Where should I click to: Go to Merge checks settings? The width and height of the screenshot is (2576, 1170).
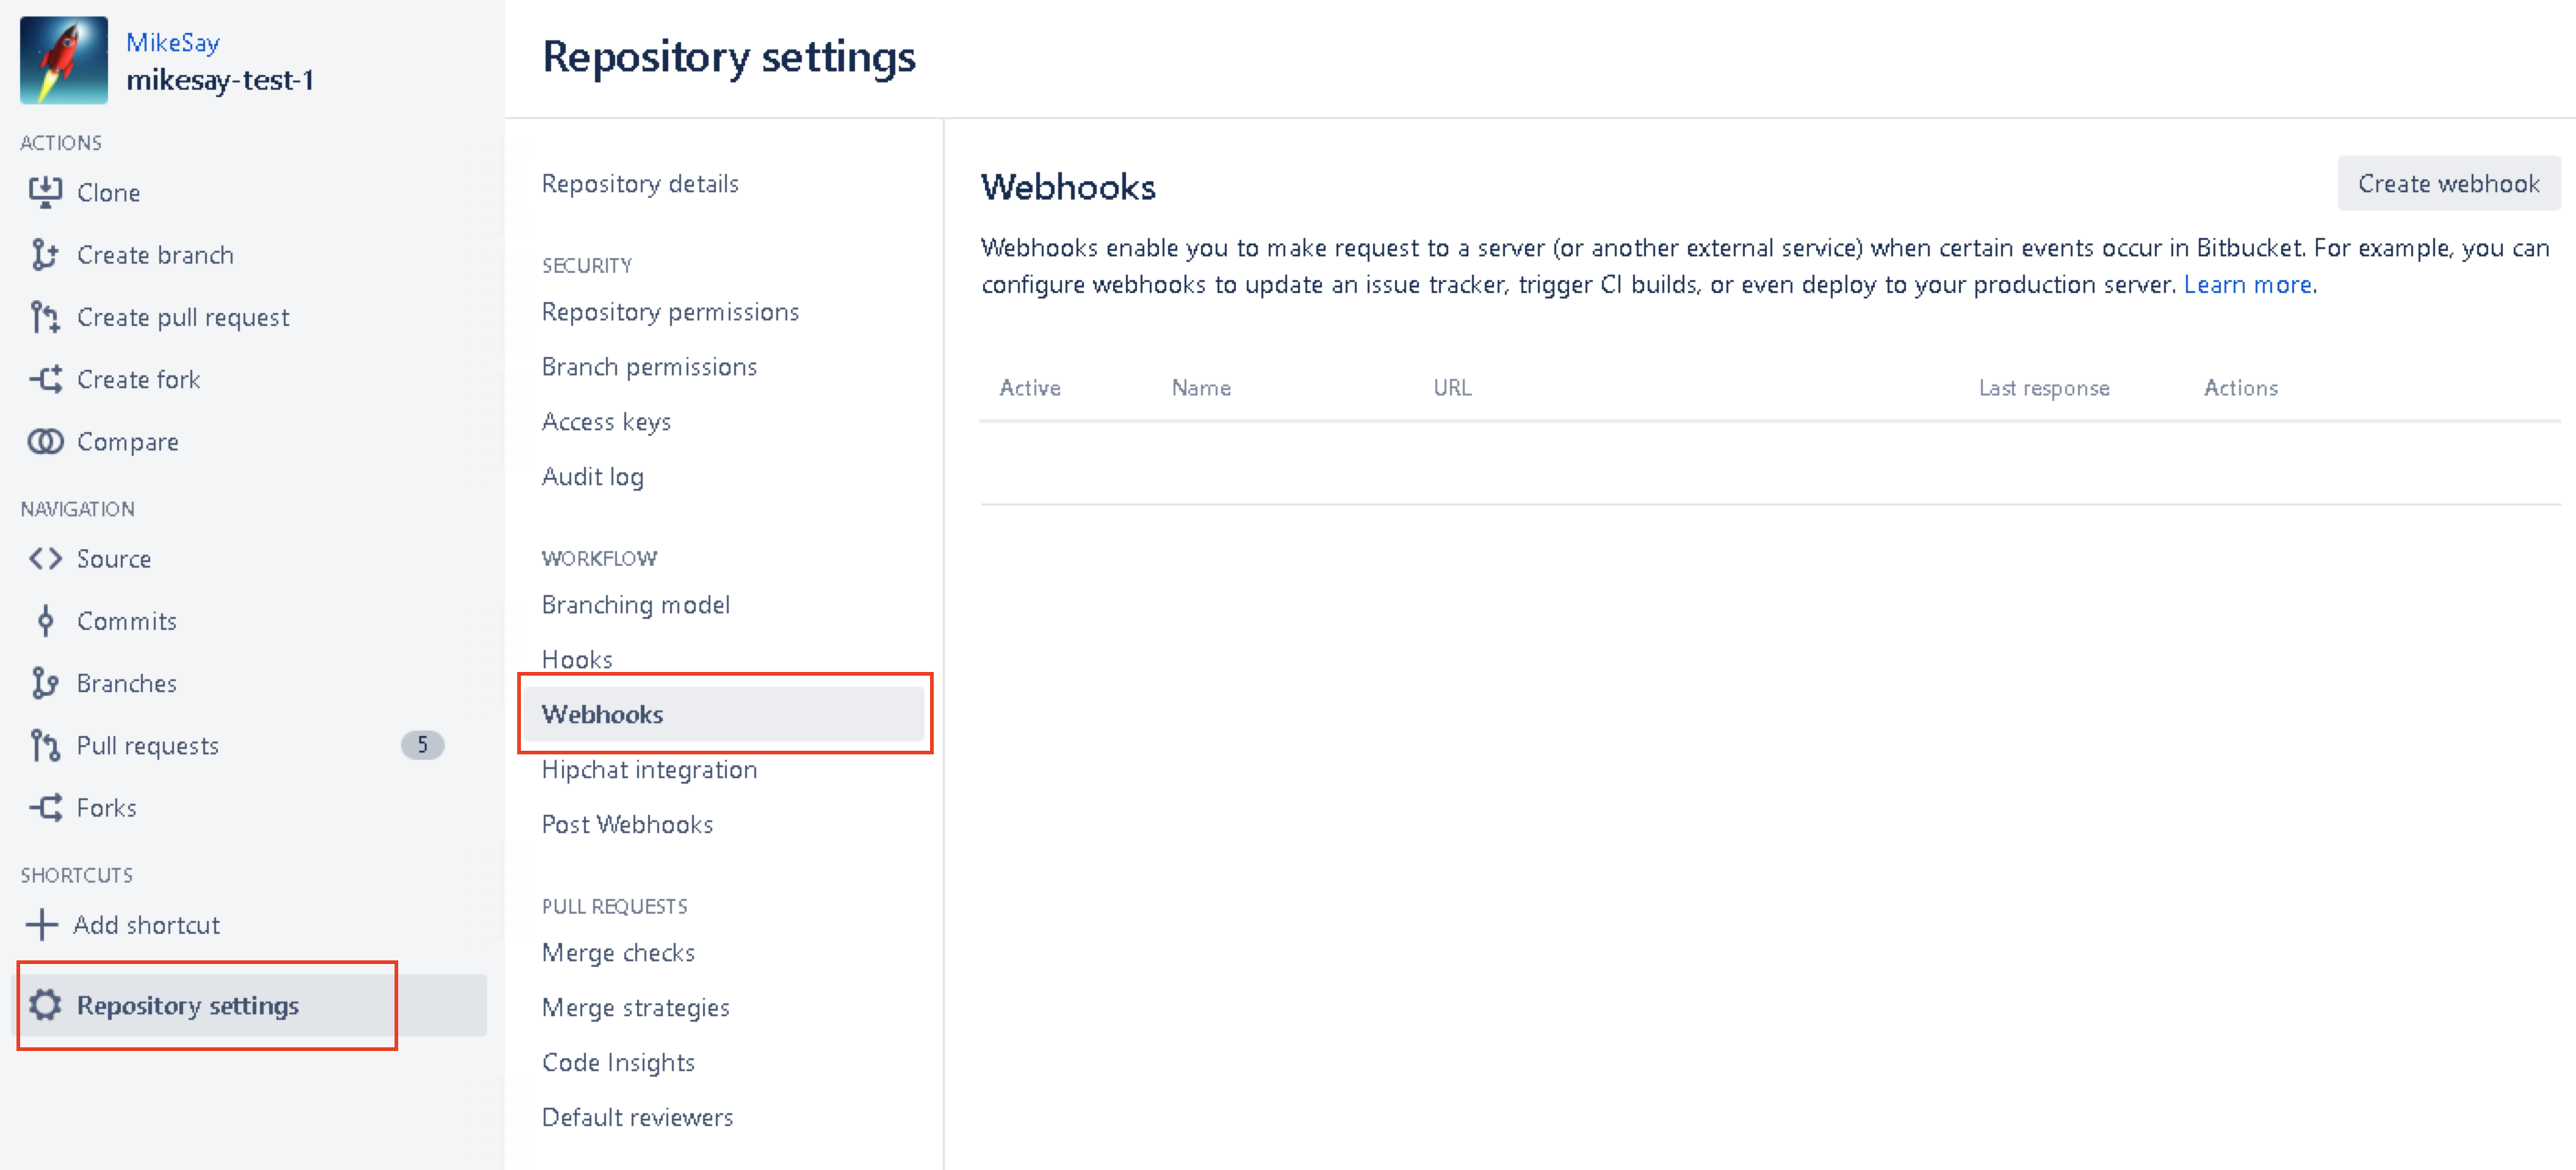tap(618, 952)
